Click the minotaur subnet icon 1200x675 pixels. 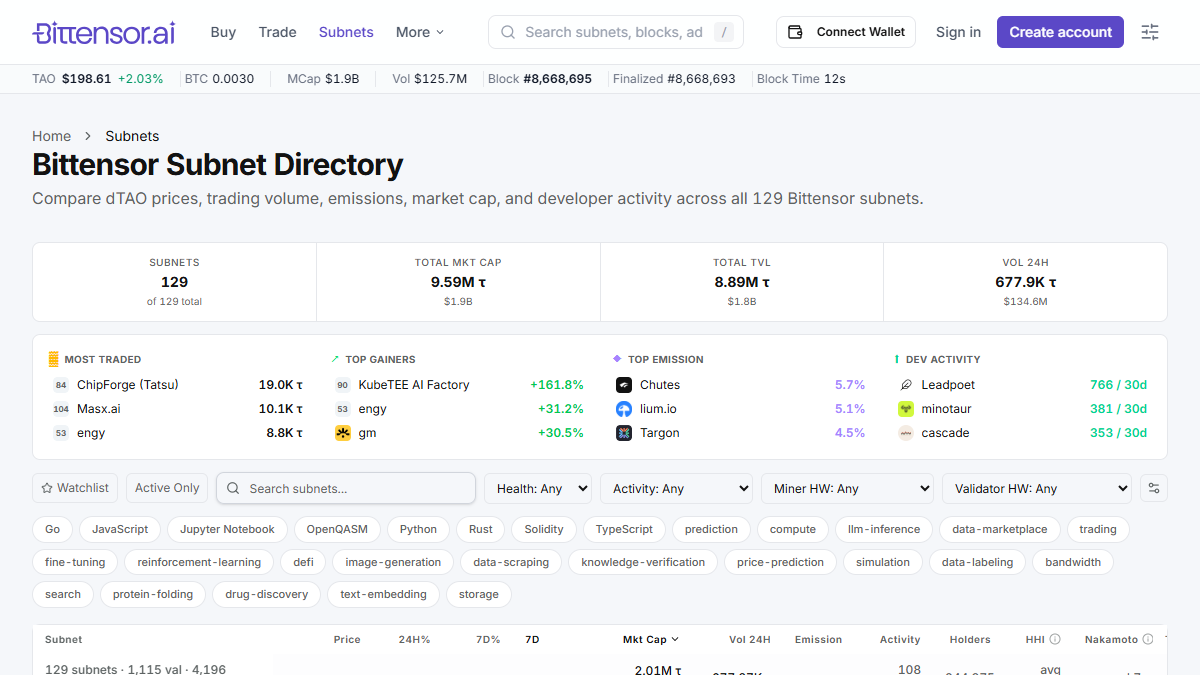tap(906, 409)
